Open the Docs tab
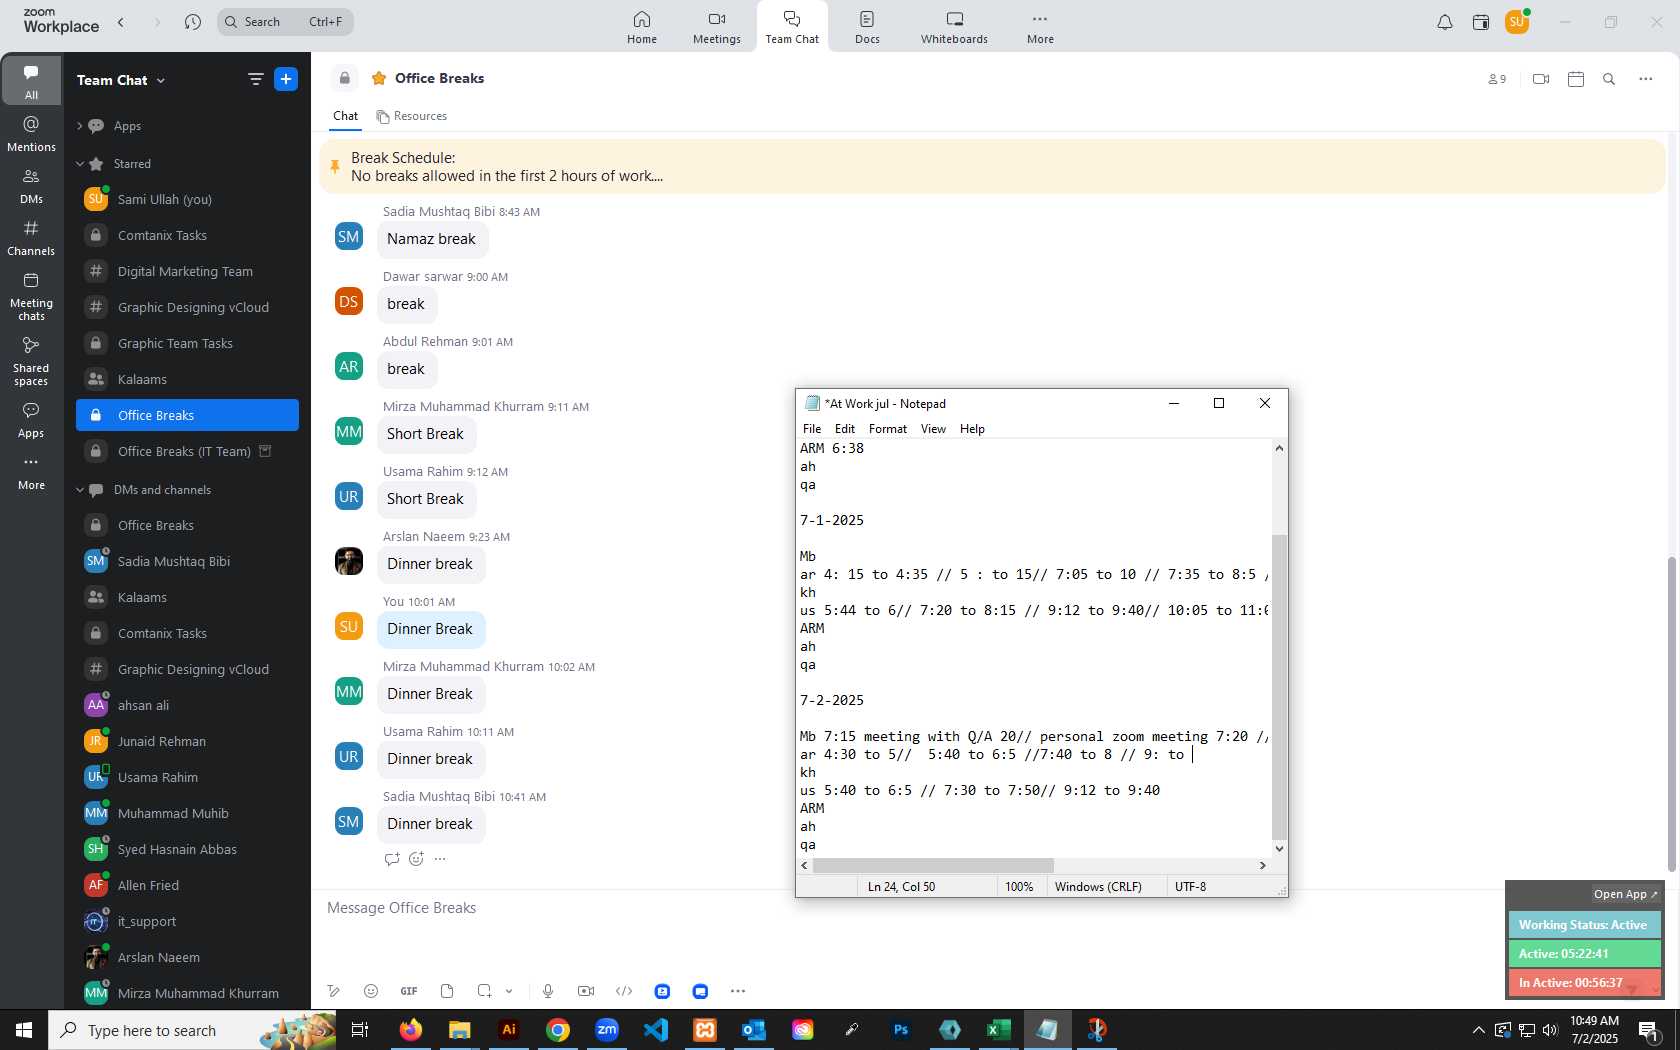The width and height of the screenshot is (1680, 1050). click(867, 27)
